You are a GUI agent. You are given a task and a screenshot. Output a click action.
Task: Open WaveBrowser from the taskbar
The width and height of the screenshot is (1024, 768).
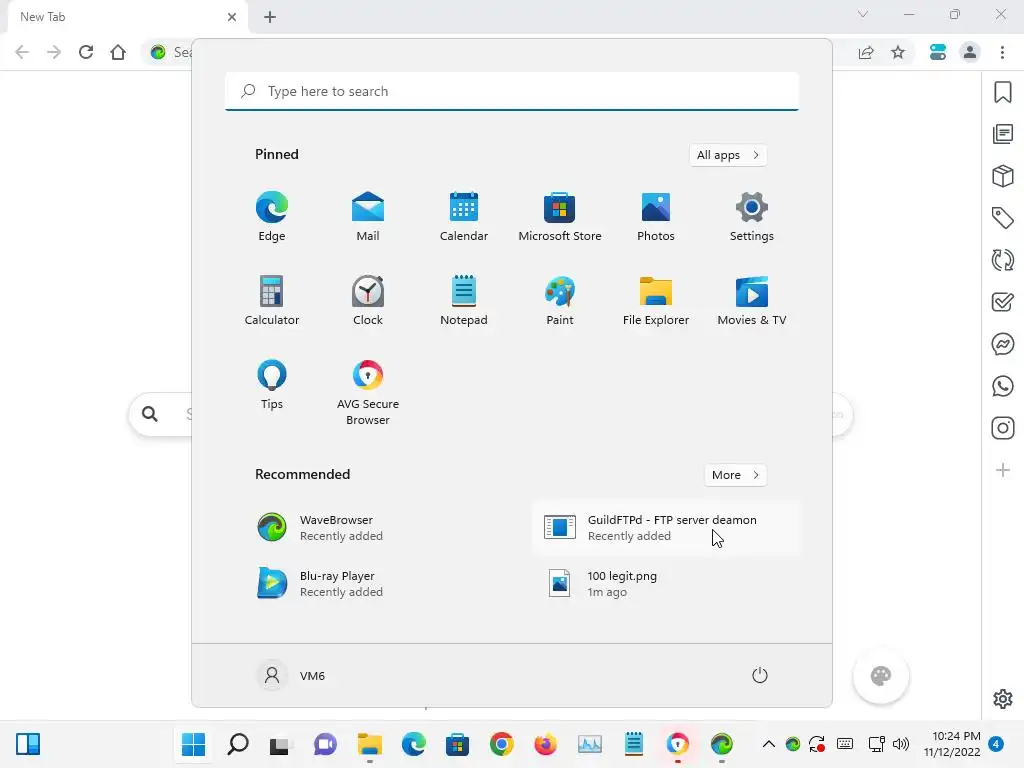click(x=722, y=744)
